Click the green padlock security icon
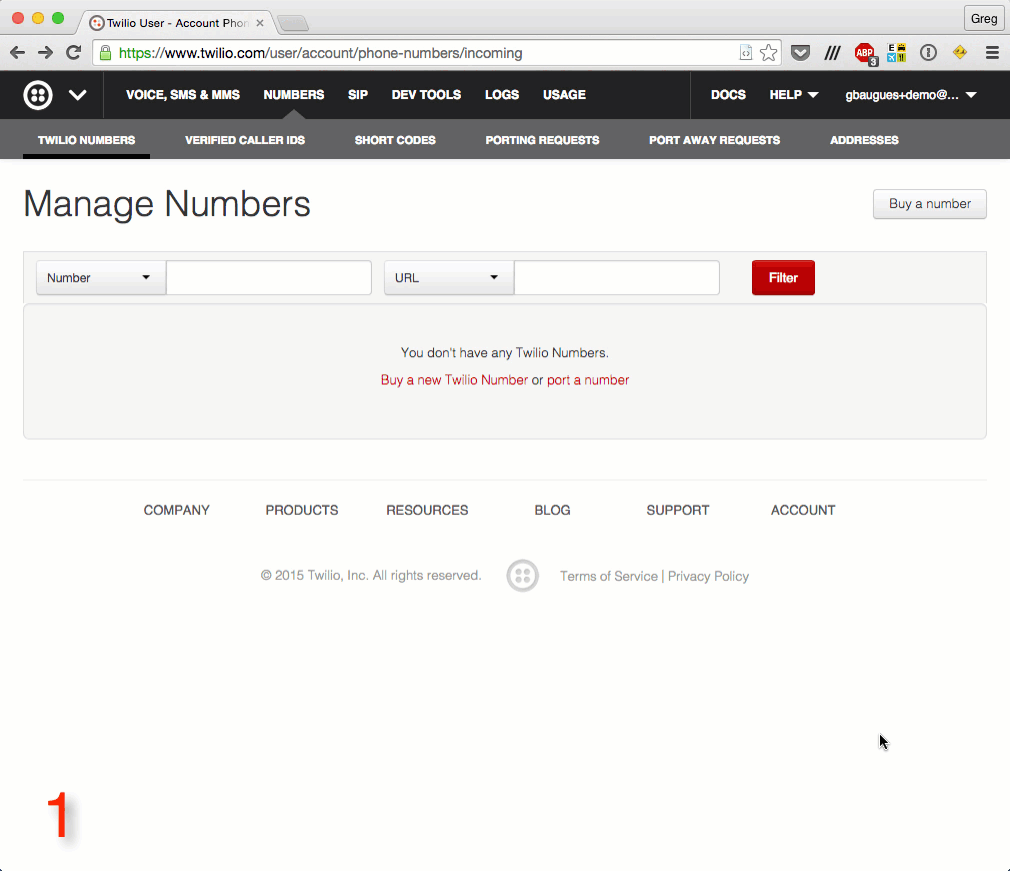The height and width of the screenshot is (871, 1010). 106,53
